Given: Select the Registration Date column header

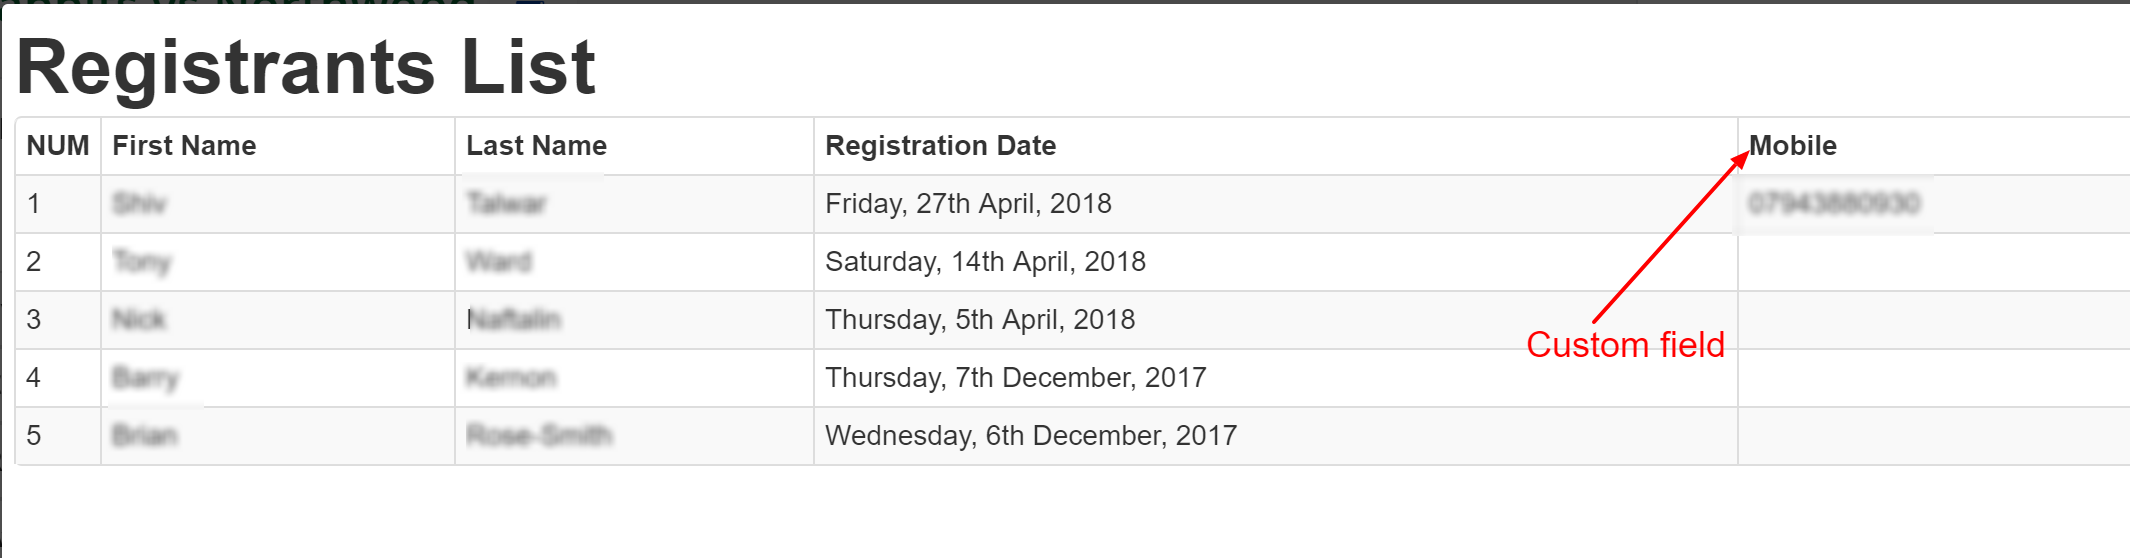Looking at the screenshot, I should (x=940, y=146).
